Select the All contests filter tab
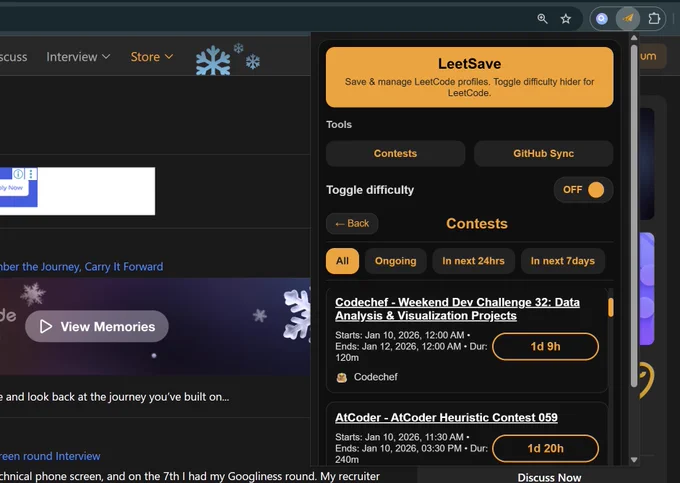The width and height of the screenshot is (680, 483). (x=342, y=261)
